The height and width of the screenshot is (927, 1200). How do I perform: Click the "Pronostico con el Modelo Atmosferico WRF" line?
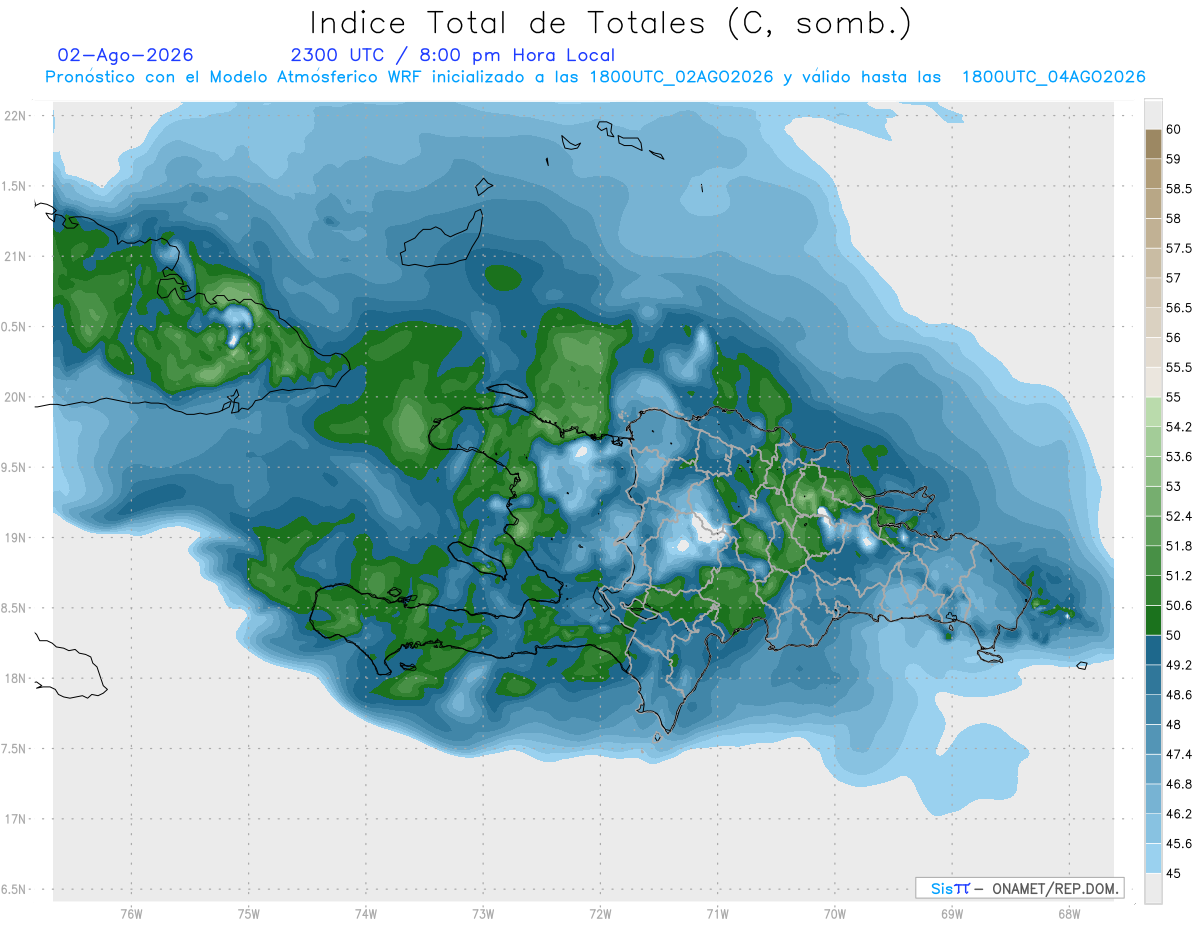(x=235, y=77)
